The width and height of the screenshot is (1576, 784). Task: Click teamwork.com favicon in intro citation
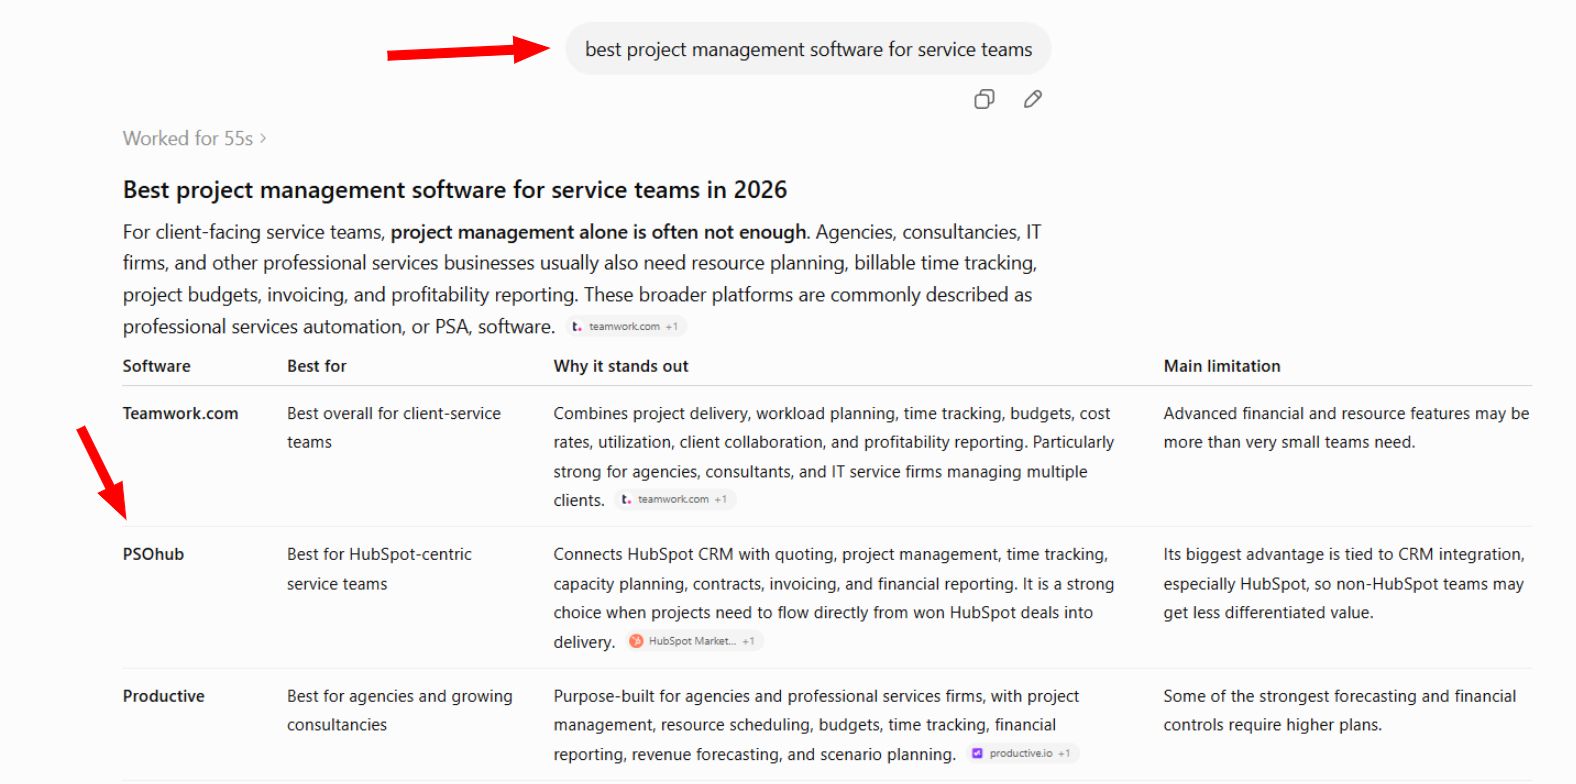click(577, 327)
